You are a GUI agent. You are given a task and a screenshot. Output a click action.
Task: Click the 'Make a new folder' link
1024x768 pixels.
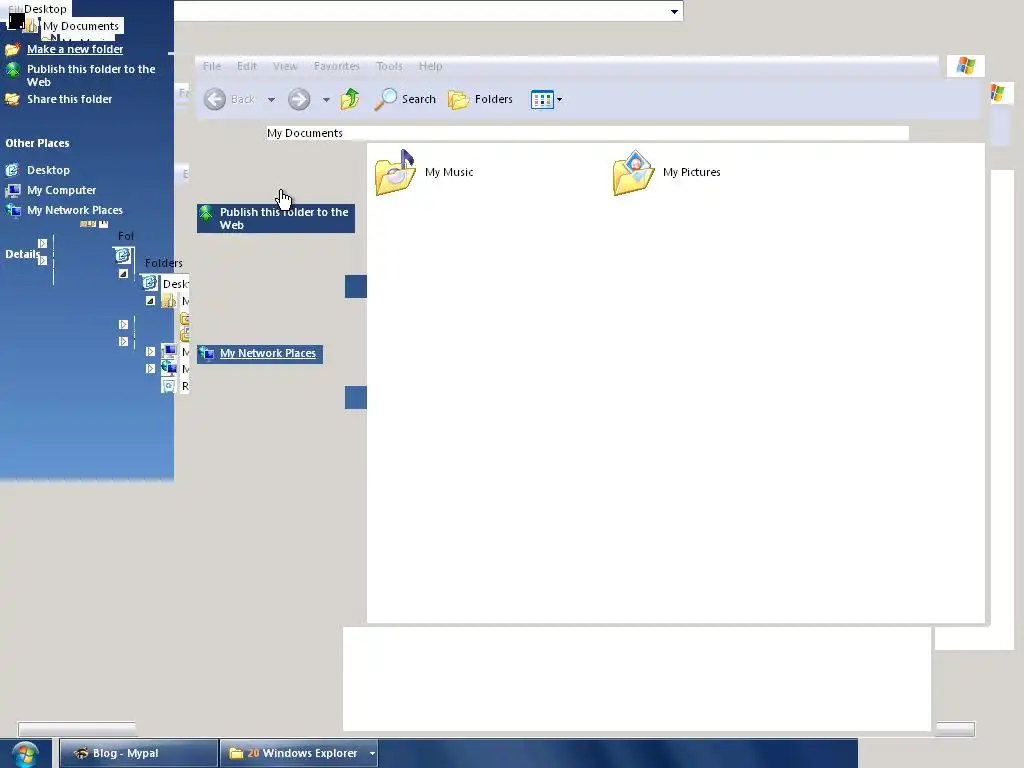click(75, 49)
